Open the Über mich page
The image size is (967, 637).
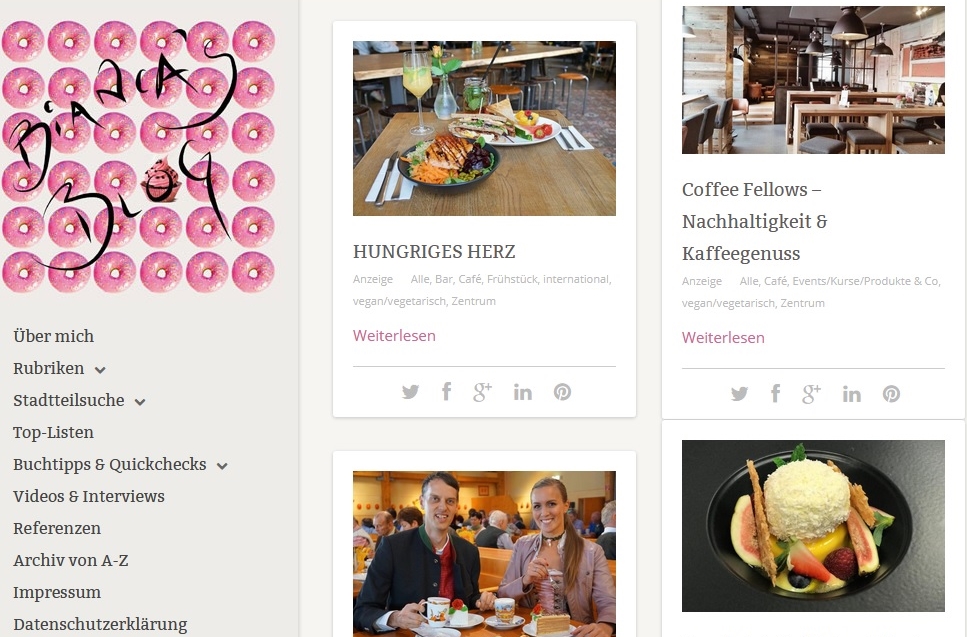coord(54,336)
